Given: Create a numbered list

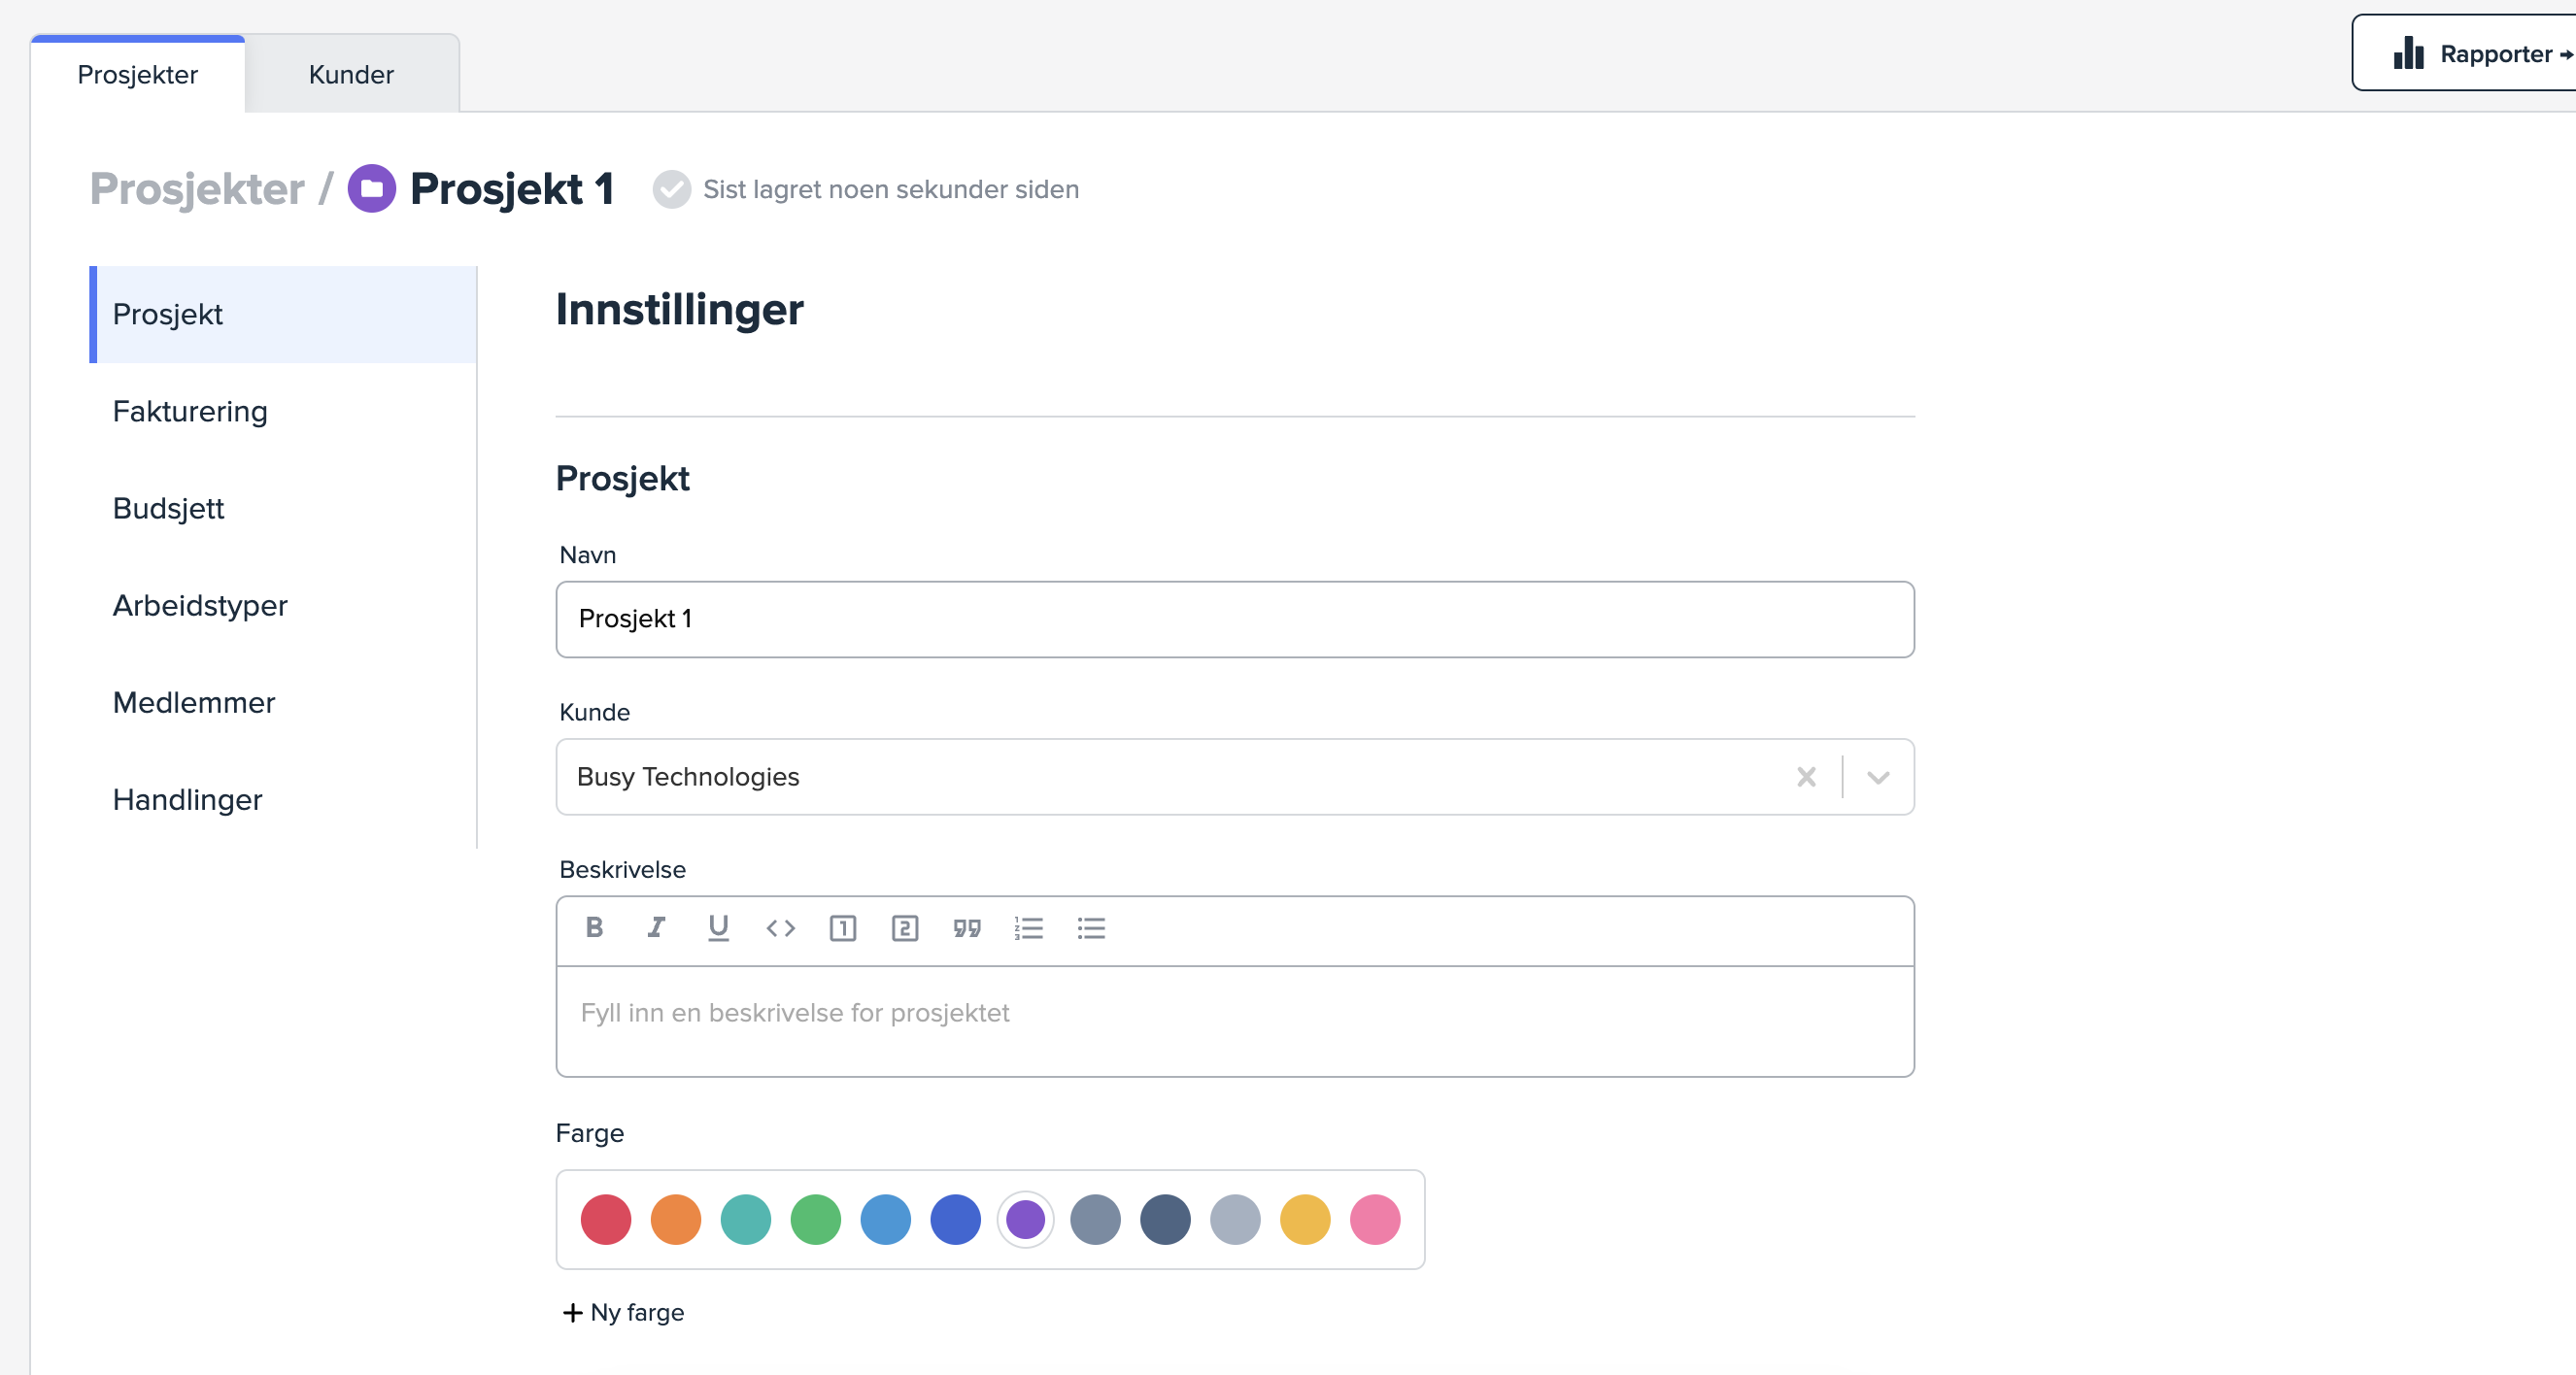Looking at the screenshot, I should click(x=1028, y=928).
